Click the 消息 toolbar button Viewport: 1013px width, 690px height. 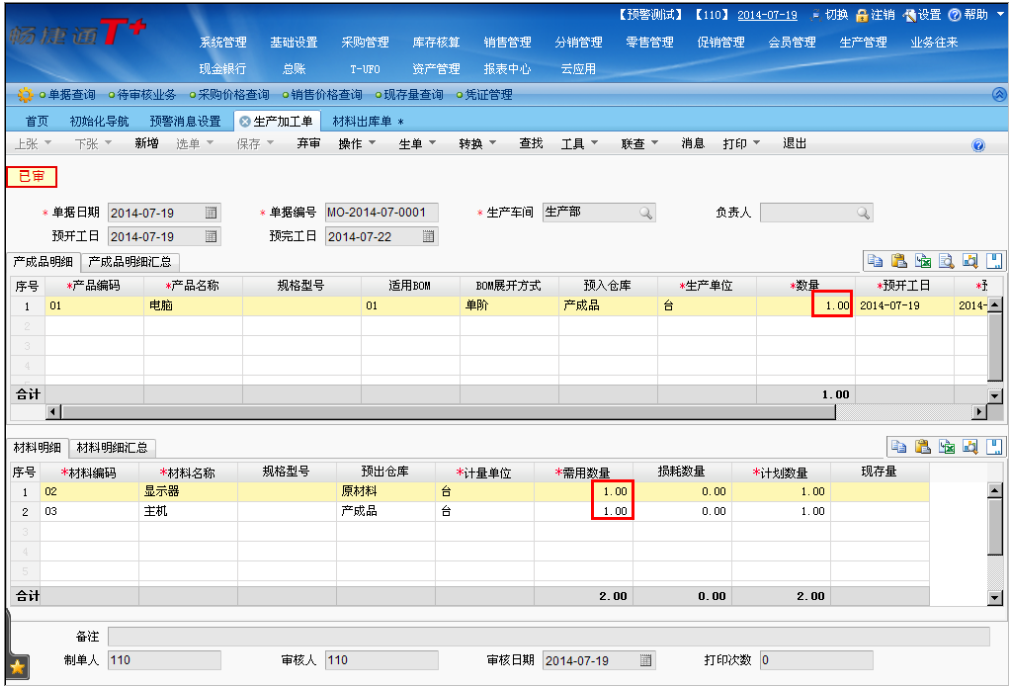[x=693, y=143]
